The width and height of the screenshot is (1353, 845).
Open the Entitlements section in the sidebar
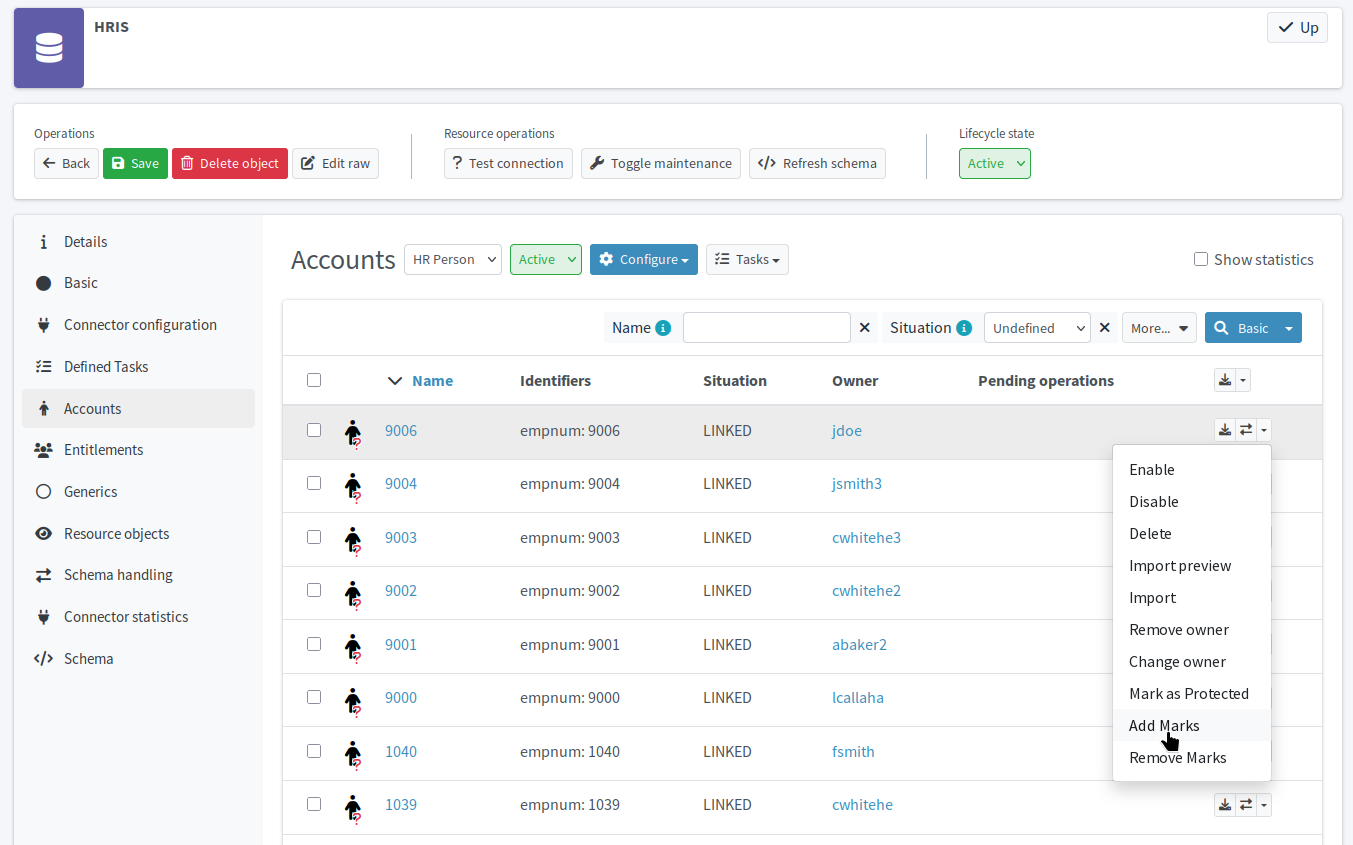click(102, 449)
